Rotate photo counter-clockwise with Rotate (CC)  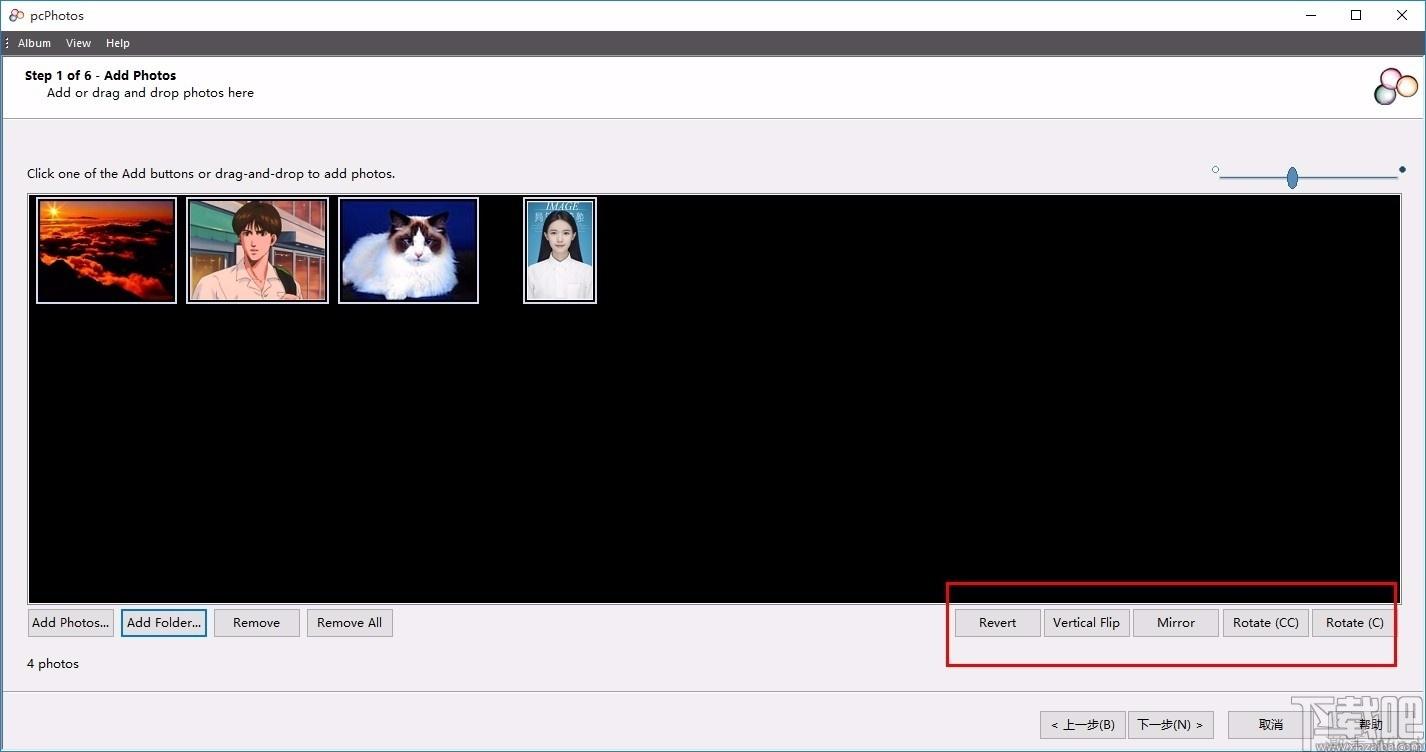coord(1266,623)
